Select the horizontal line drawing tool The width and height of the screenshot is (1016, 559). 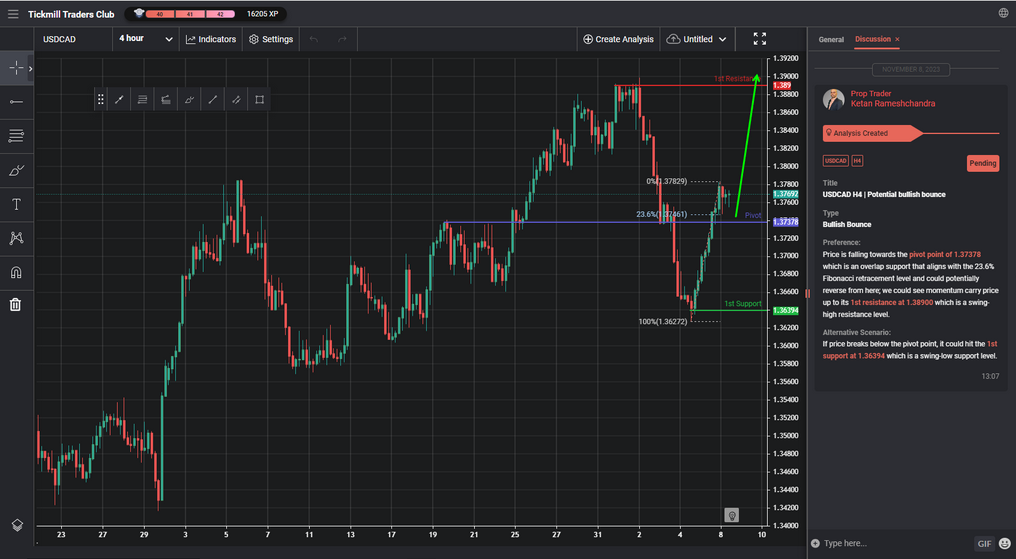point(16,102)
